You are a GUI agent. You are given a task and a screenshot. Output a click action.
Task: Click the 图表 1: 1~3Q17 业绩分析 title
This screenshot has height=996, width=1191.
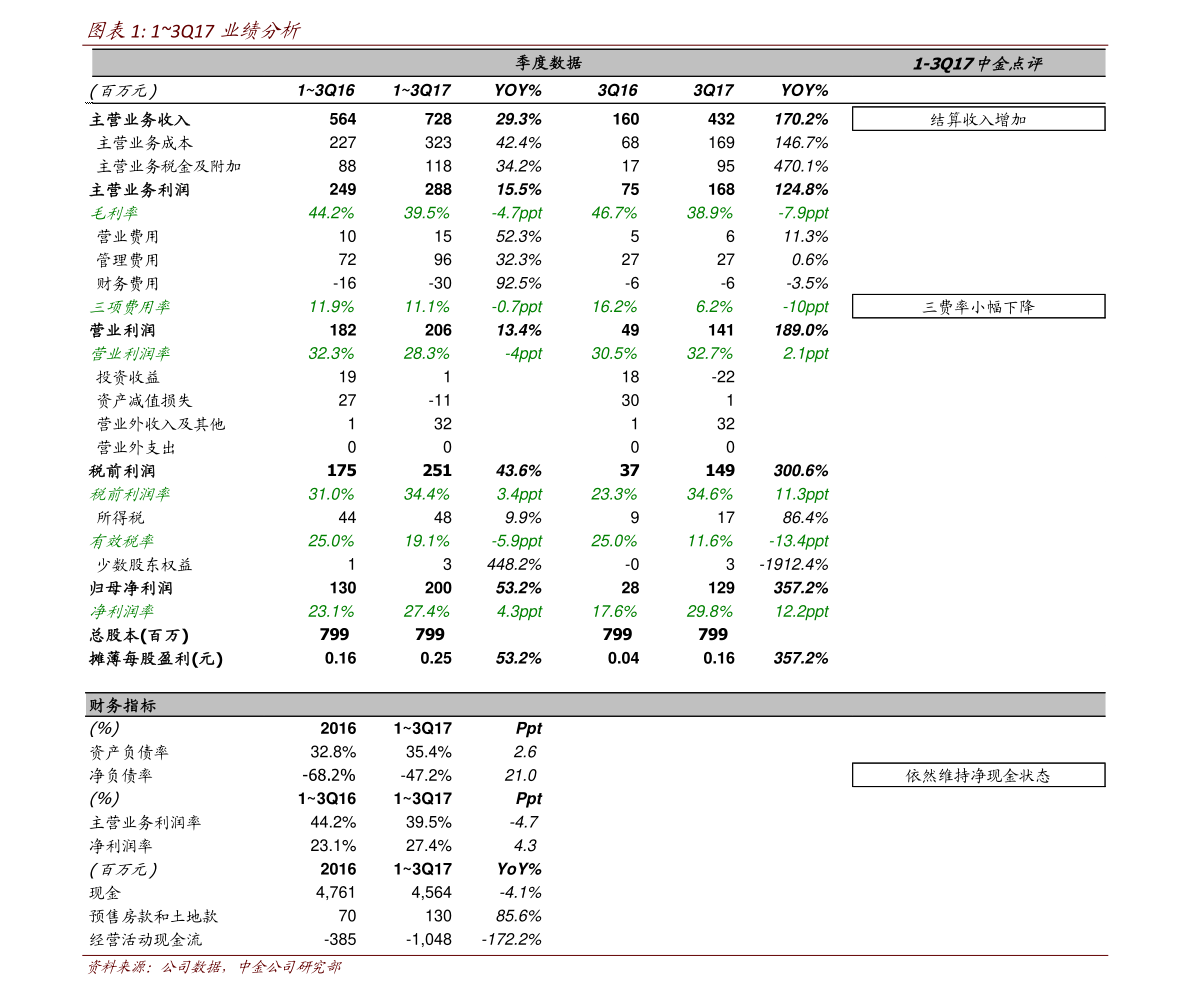coord(194,30)
